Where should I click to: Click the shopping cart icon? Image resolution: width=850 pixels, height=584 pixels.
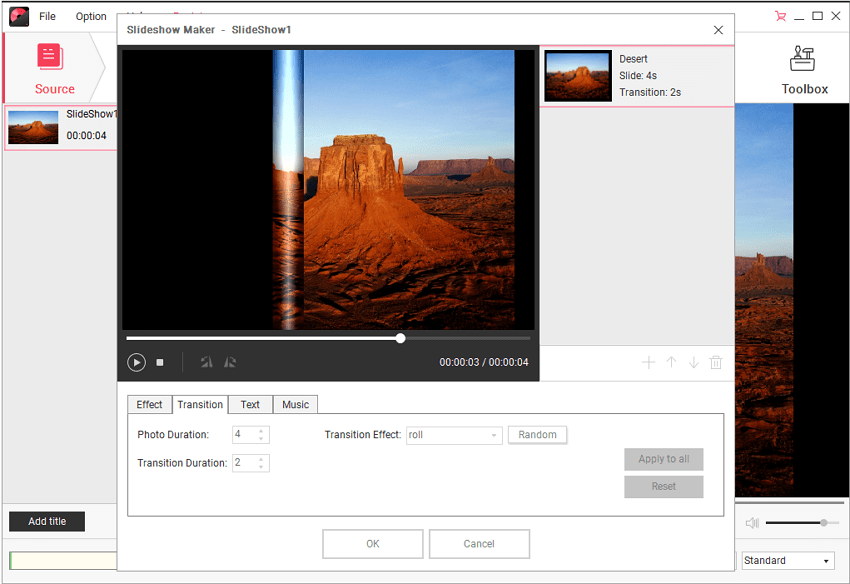(780, 16)
